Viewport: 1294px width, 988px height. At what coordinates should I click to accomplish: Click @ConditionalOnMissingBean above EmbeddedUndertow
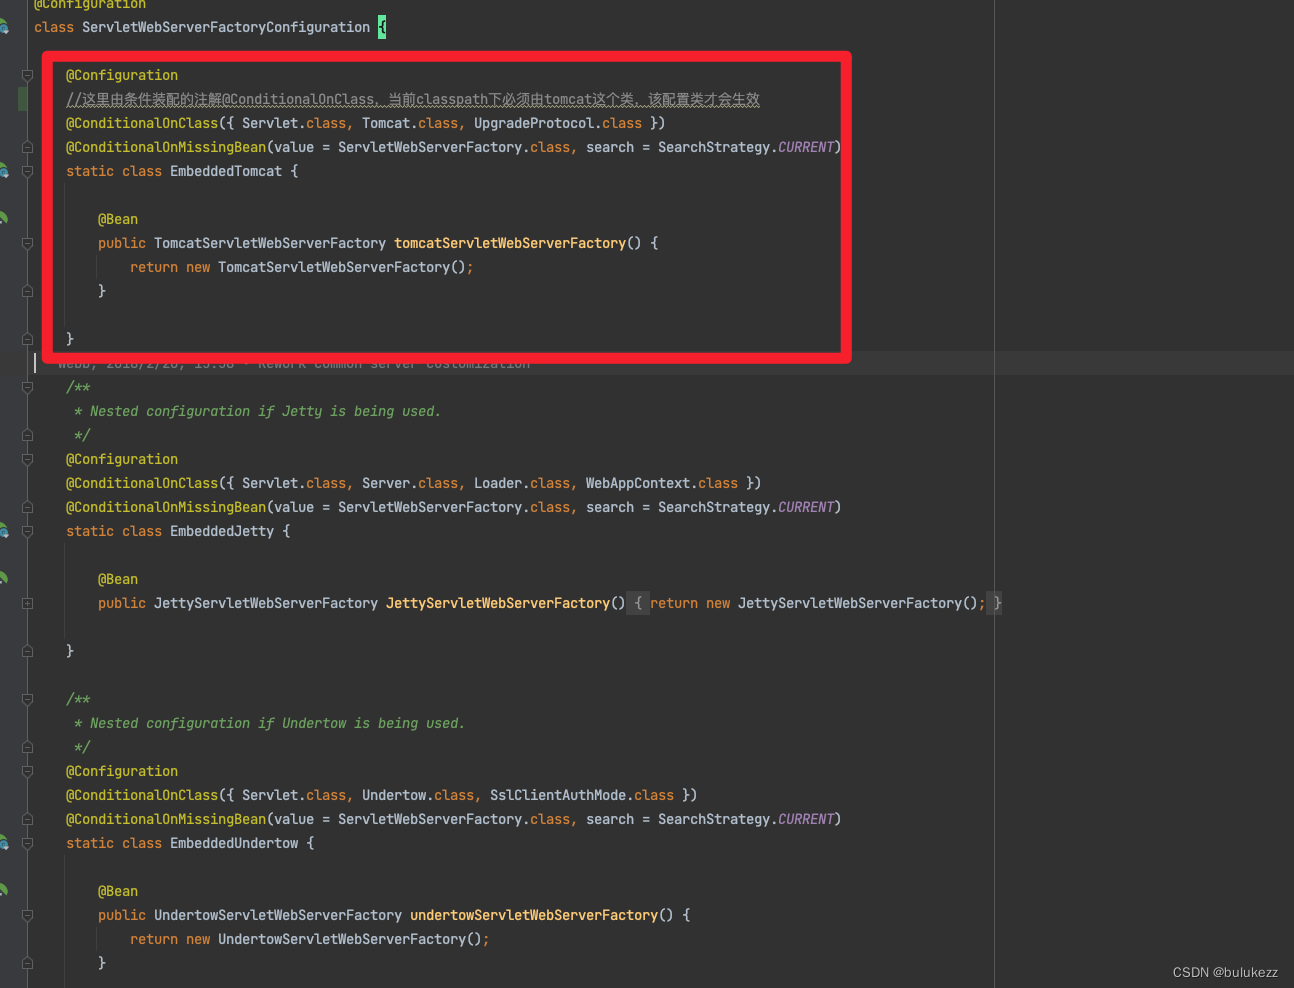pos(166,819)
